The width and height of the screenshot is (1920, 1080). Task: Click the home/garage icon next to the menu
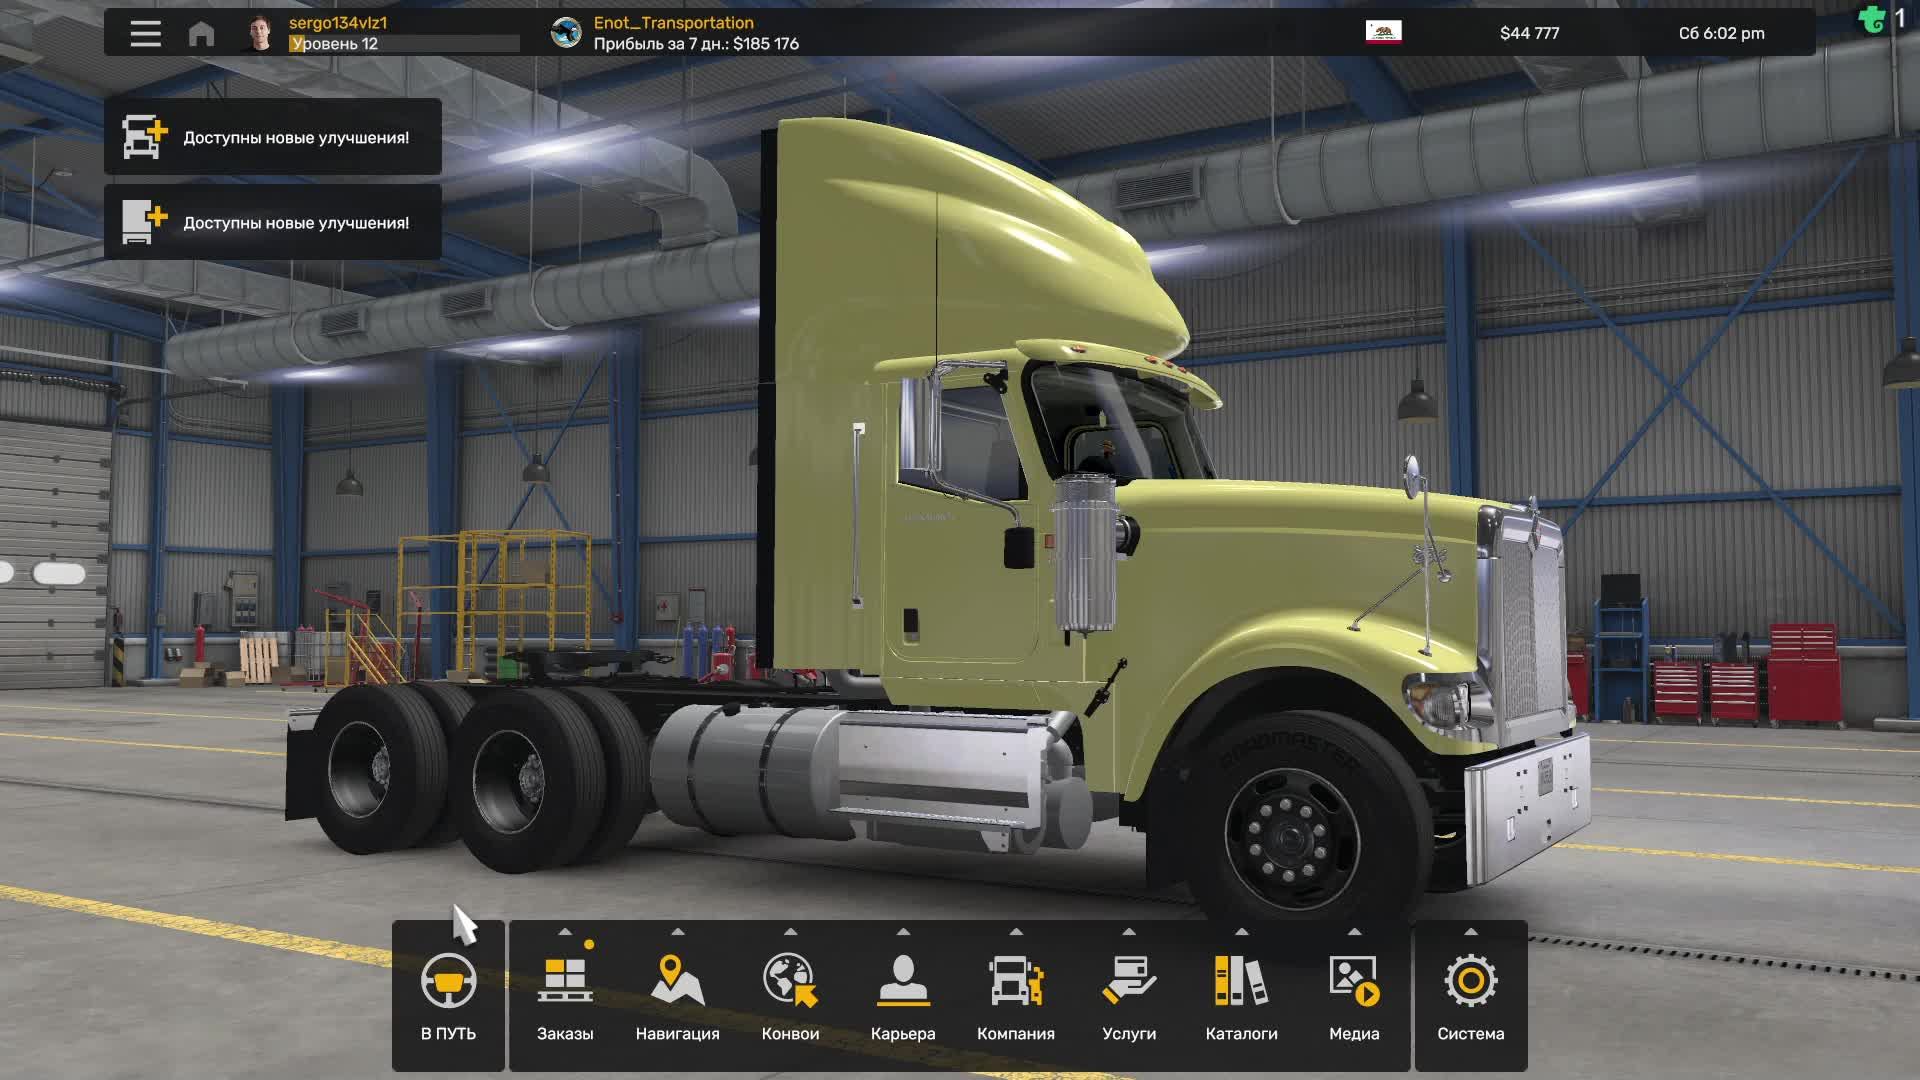tap(203, 33)
